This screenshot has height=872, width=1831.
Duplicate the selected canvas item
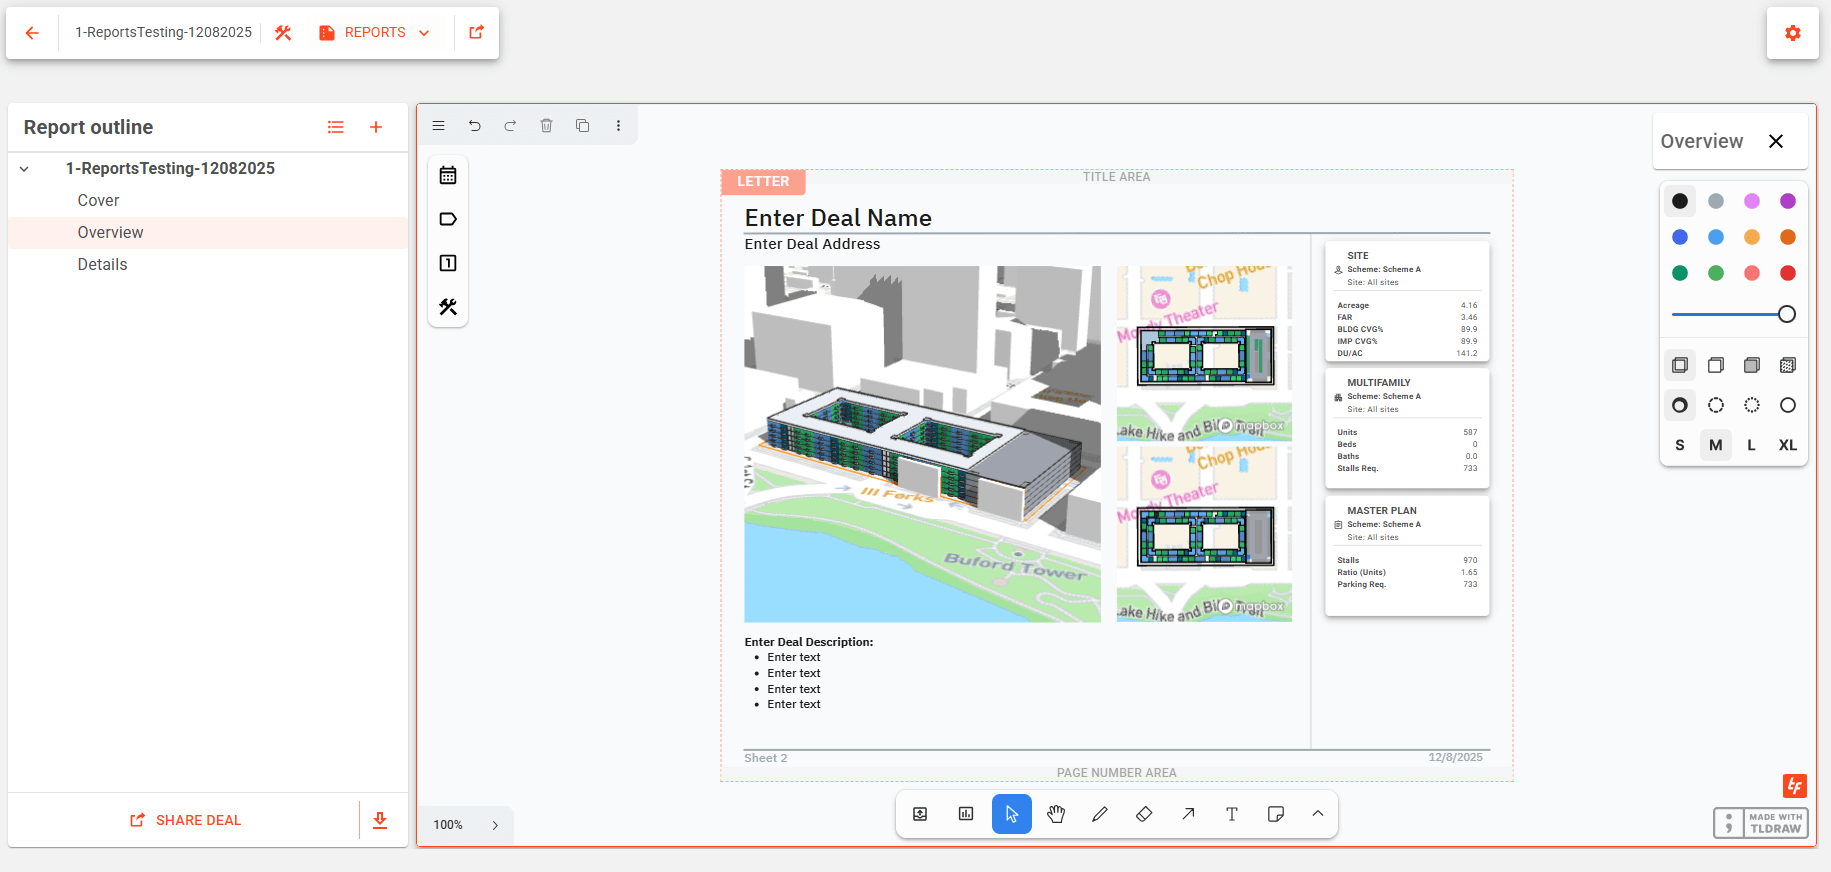point(582,126)
